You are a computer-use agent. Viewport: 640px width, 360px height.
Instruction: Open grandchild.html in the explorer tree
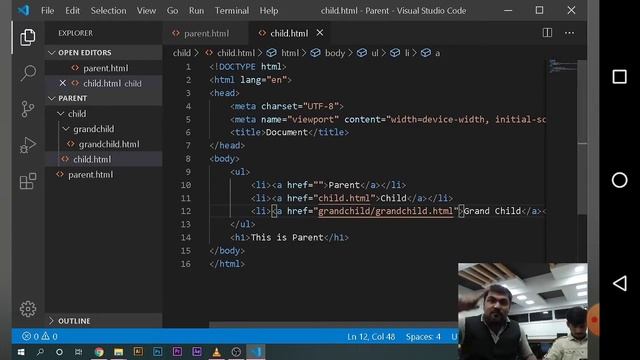coord(104,144)
